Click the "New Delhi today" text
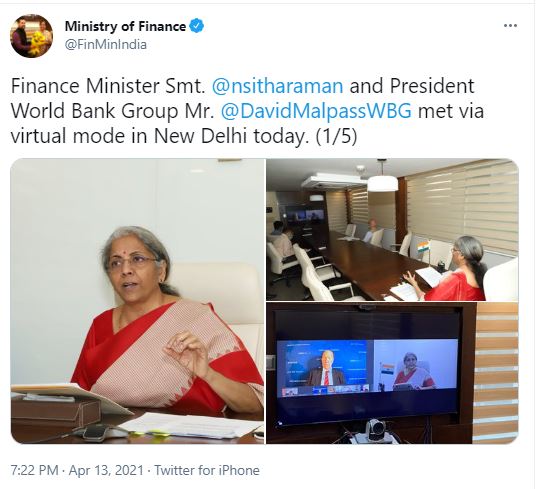This screenshot has height=489, width=536. tap(229, 136)
